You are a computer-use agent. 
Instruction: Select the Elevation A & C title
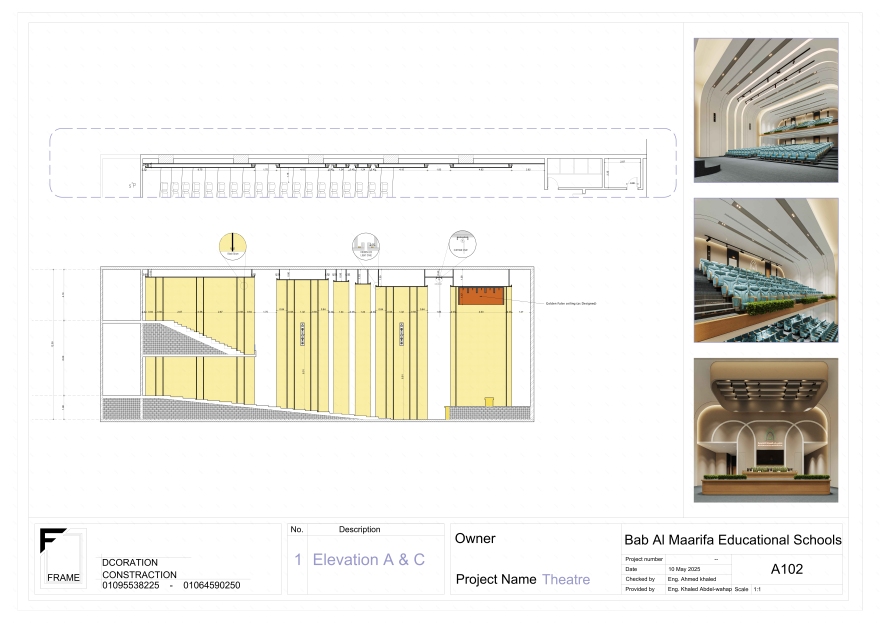tap(368, 560)
